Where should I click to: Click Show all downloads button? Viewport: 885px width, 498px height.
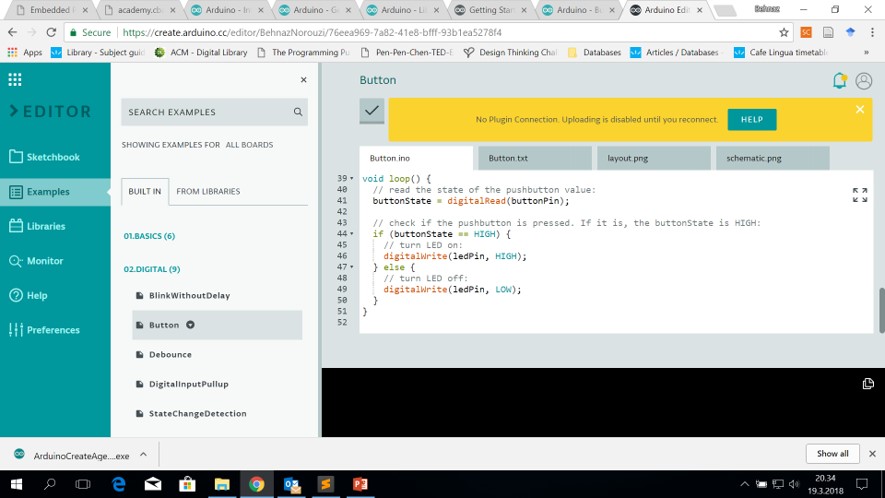833,453
